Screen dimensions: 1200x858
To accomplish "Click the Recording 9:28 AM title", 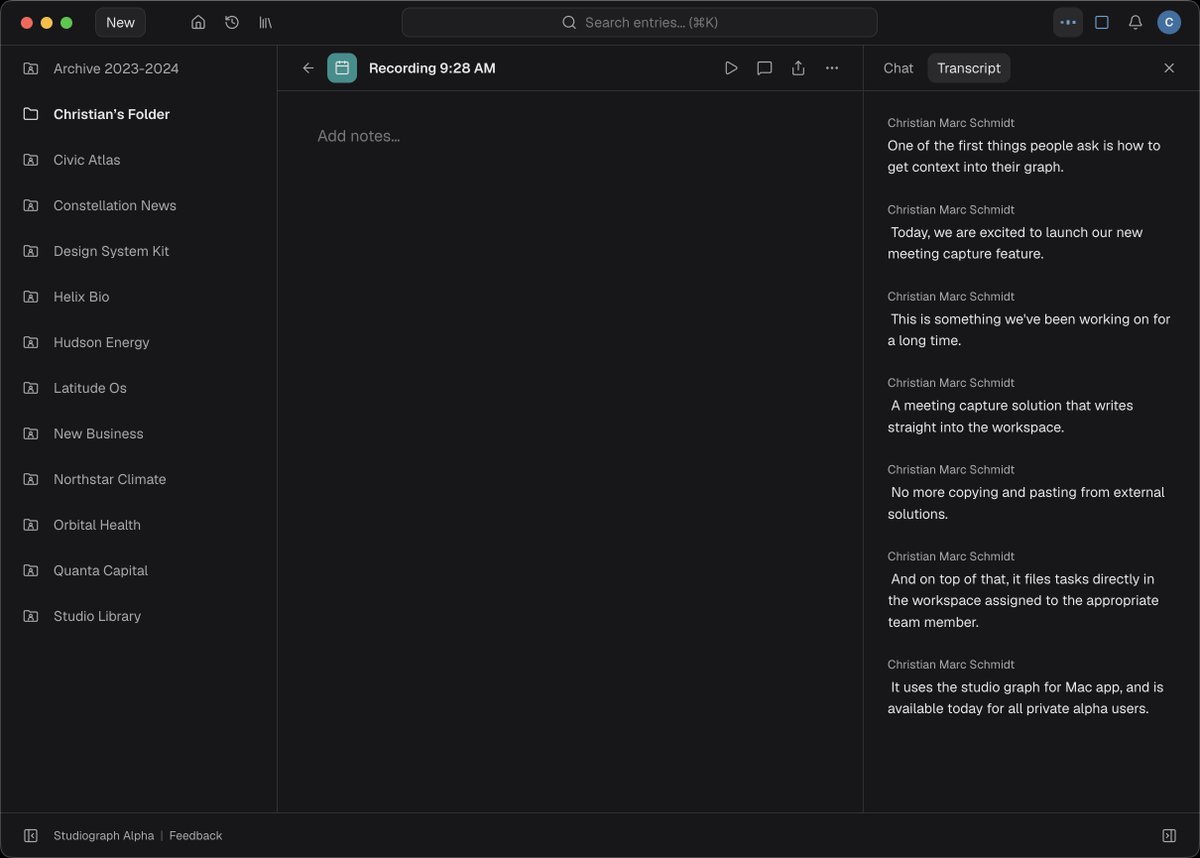I will [x=432, y=68].
